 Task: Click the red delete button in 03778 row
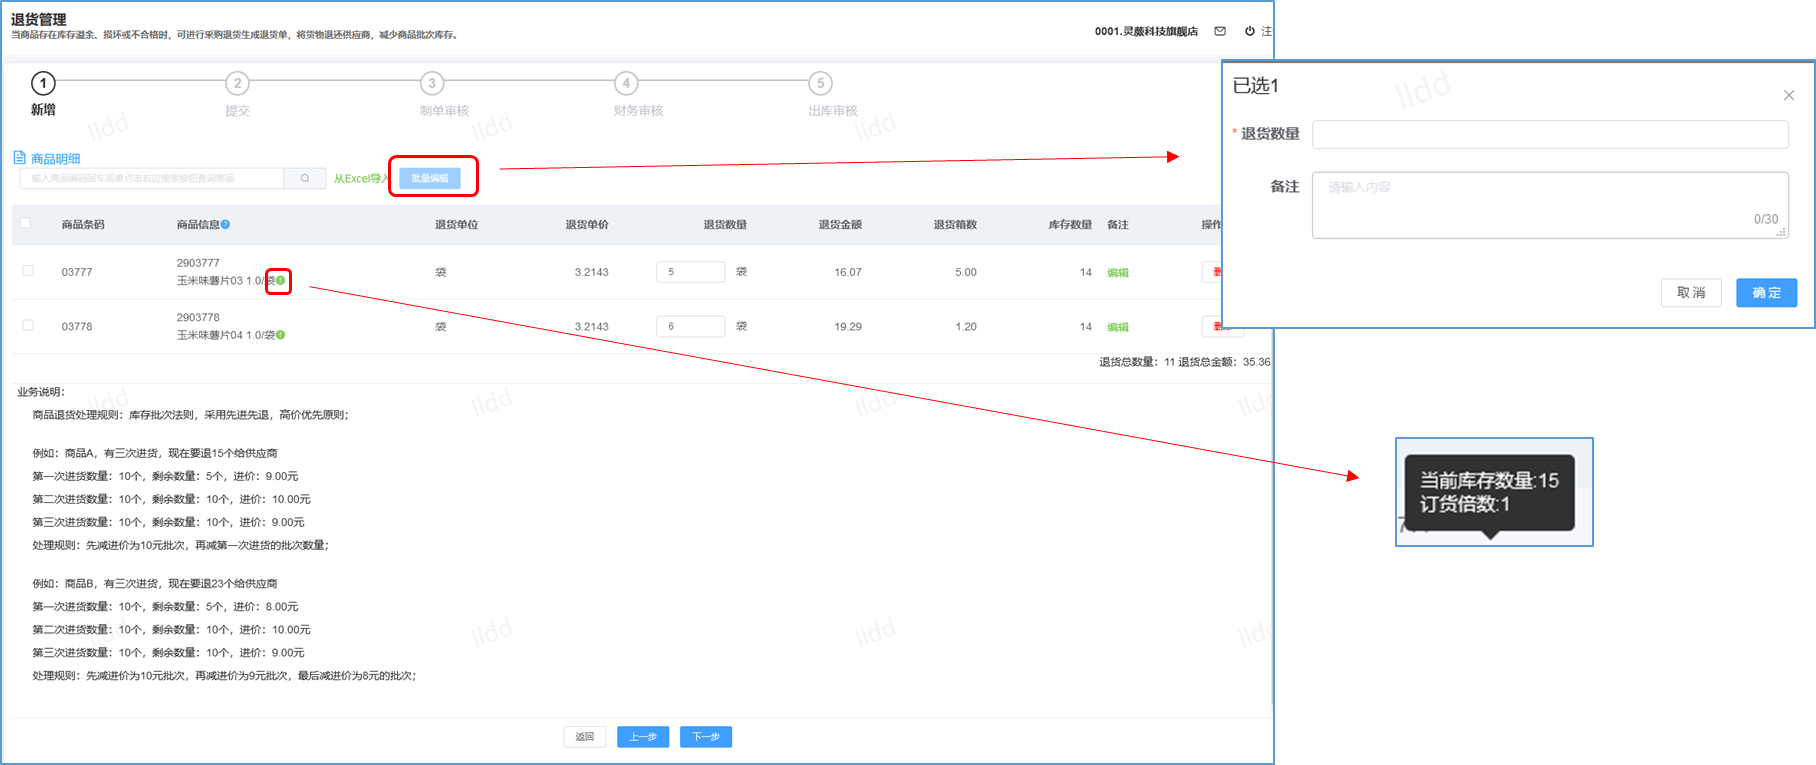1212,326
